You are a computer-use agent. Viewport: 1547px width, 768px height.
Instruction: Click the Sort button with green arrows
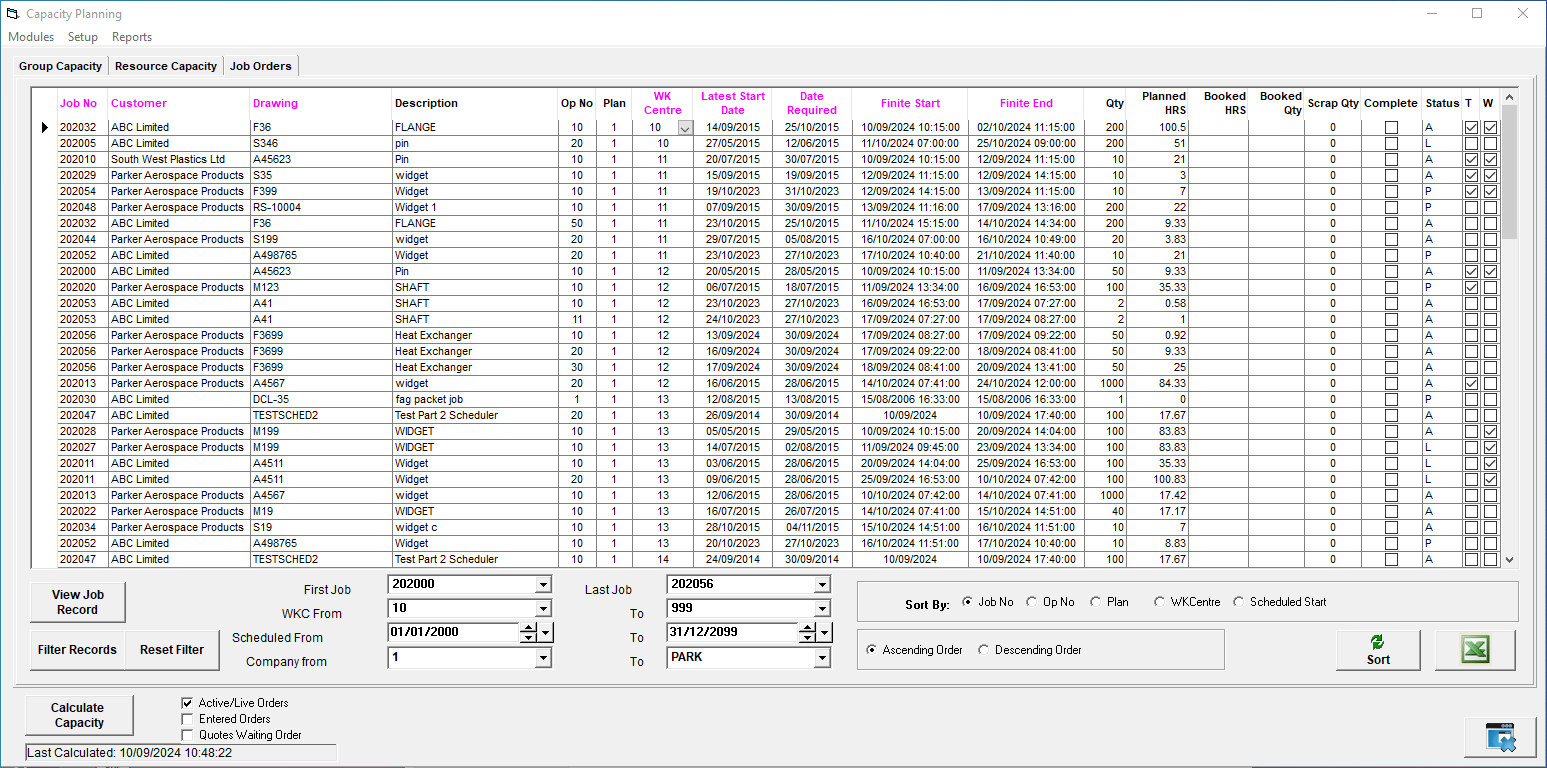click(x=1378, y=650)
